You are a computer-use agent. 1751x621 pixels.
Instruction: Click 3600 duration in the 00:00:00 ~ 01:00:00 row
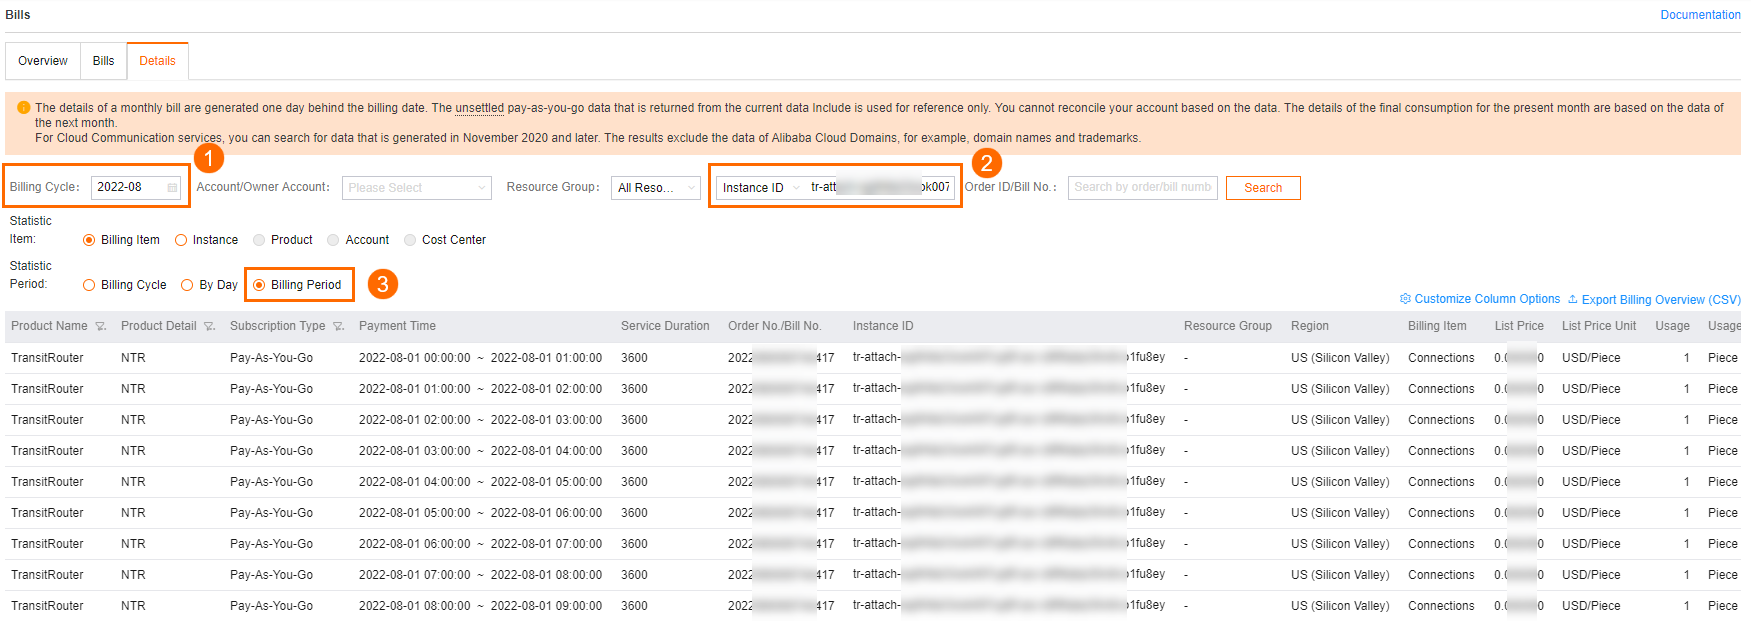pyautogui.click(x=634, y=358)
